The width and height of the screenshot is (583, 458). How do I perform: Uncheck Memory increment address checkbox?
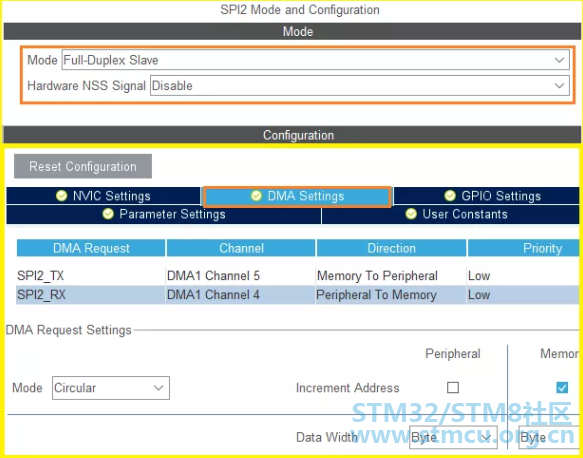[562, 388]
